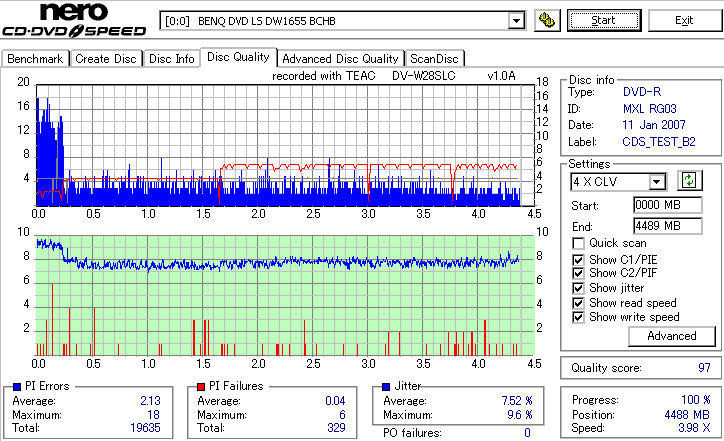Image resolution: width=724 pixels, height=441 pixels.
Task: Toggle Show write speed checkbox
Action: click(x=579, y=317)
